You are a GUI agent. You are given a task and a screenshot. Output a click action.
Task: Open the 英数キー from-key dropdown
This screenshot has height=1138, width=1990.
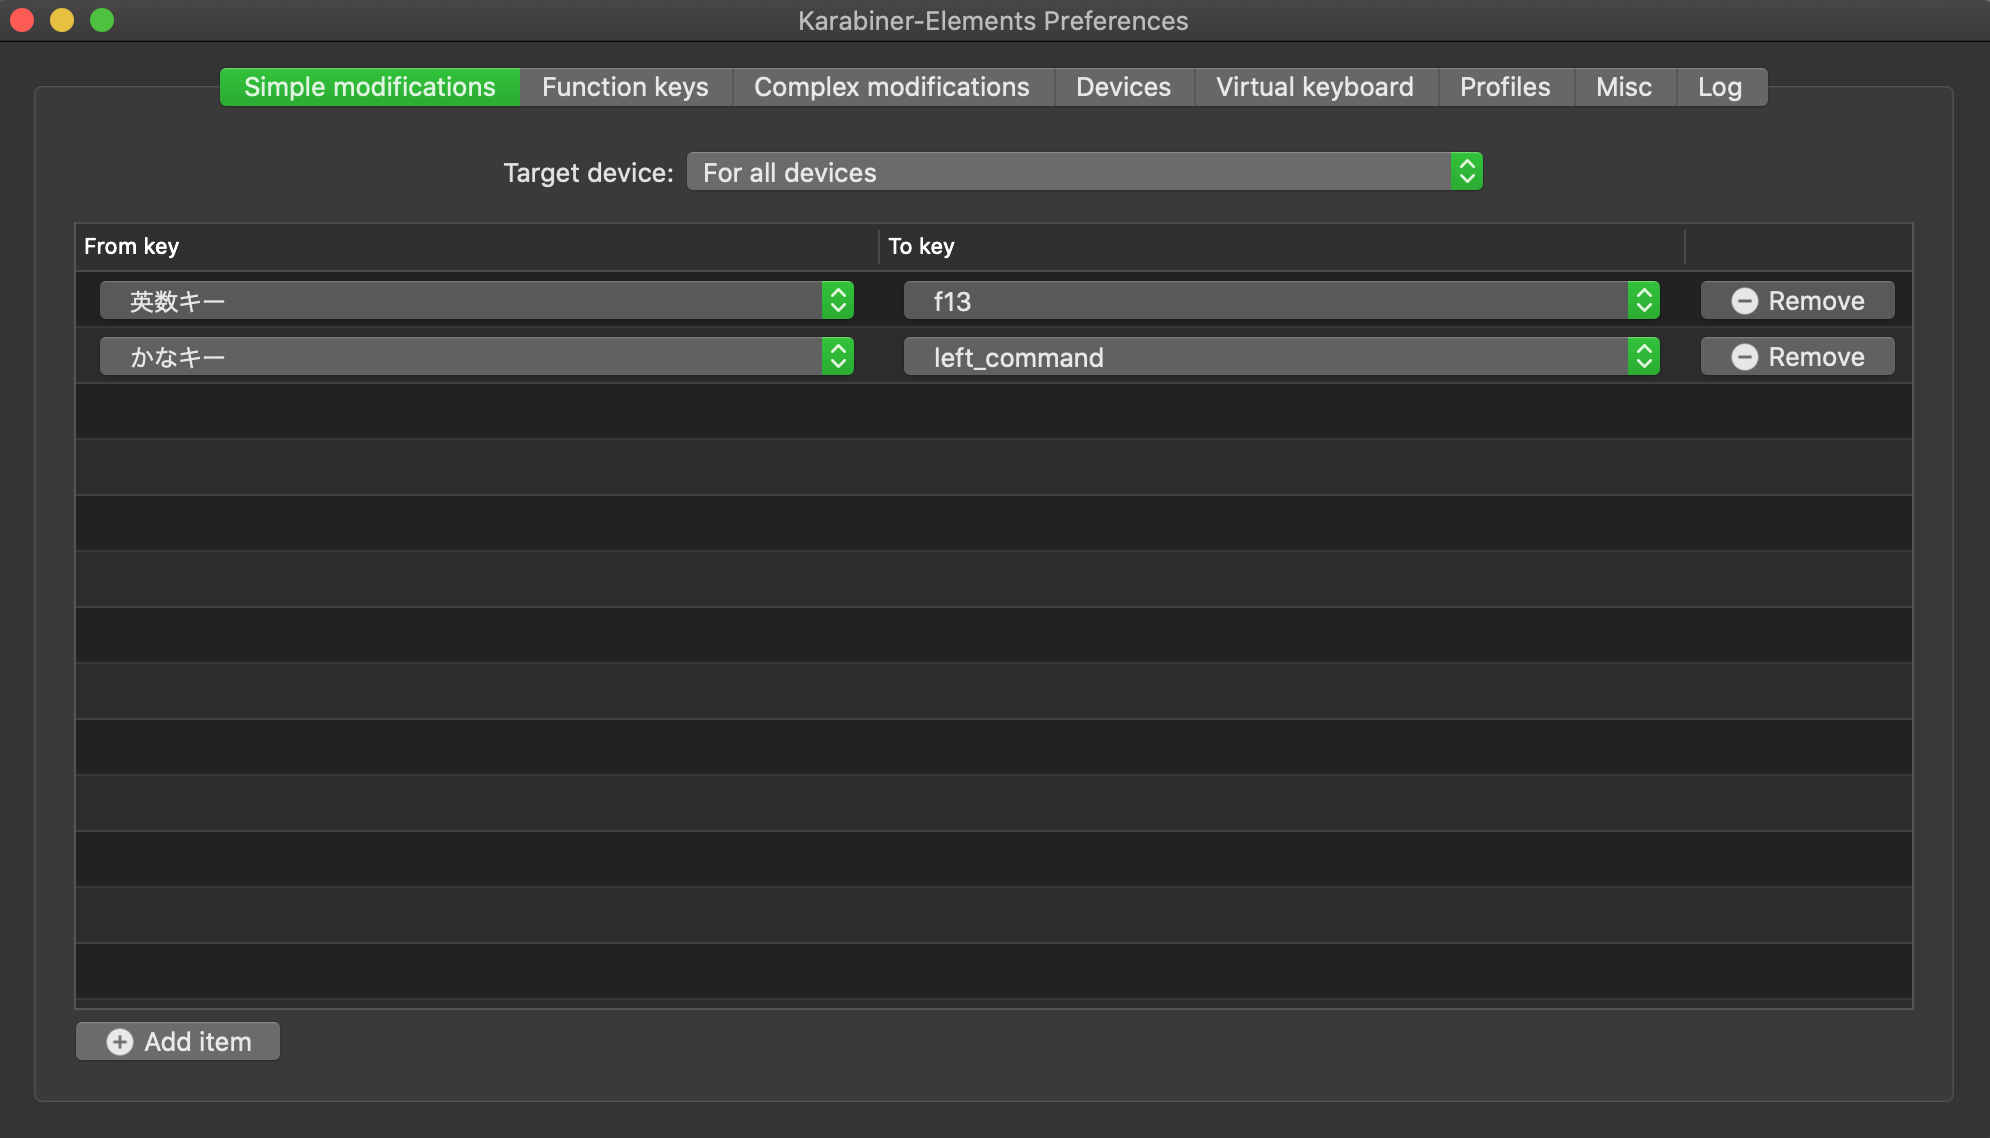coord(460,300)
